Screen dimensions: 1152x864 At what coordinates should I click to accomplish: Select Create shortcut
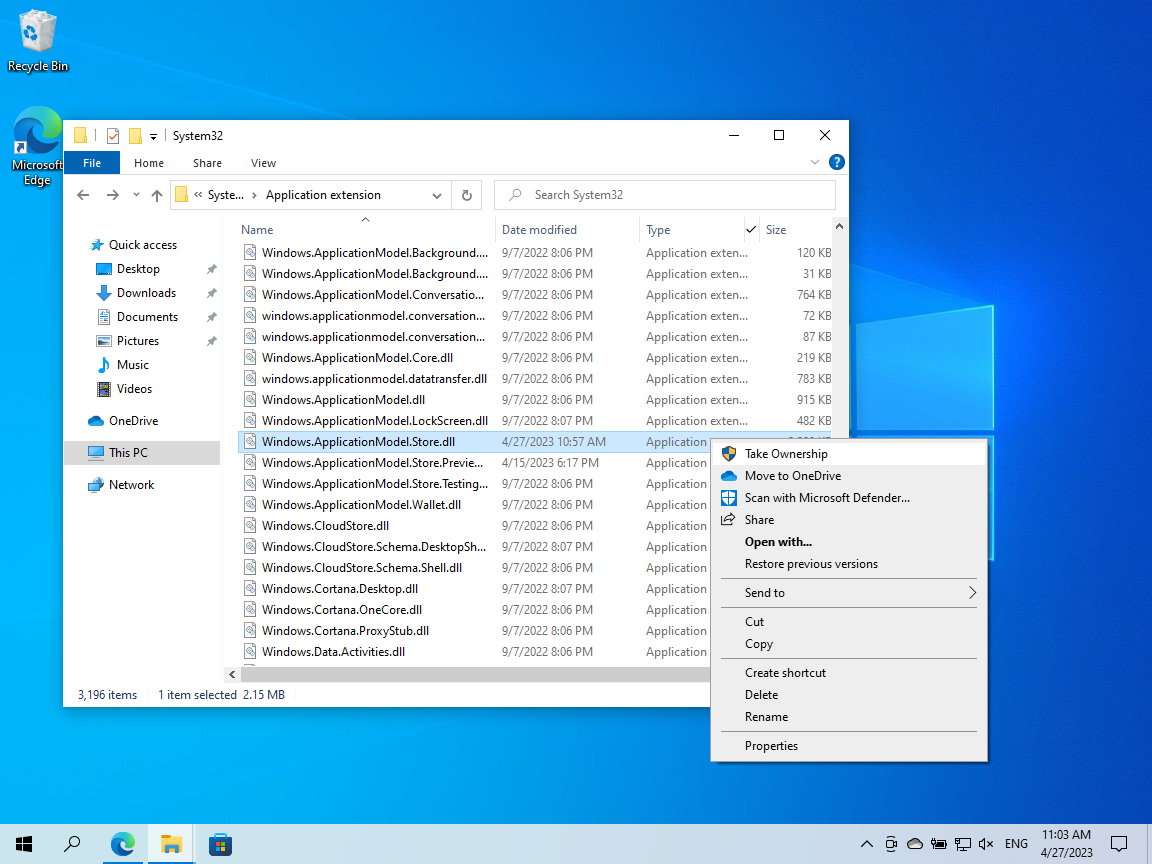(849, 673)
